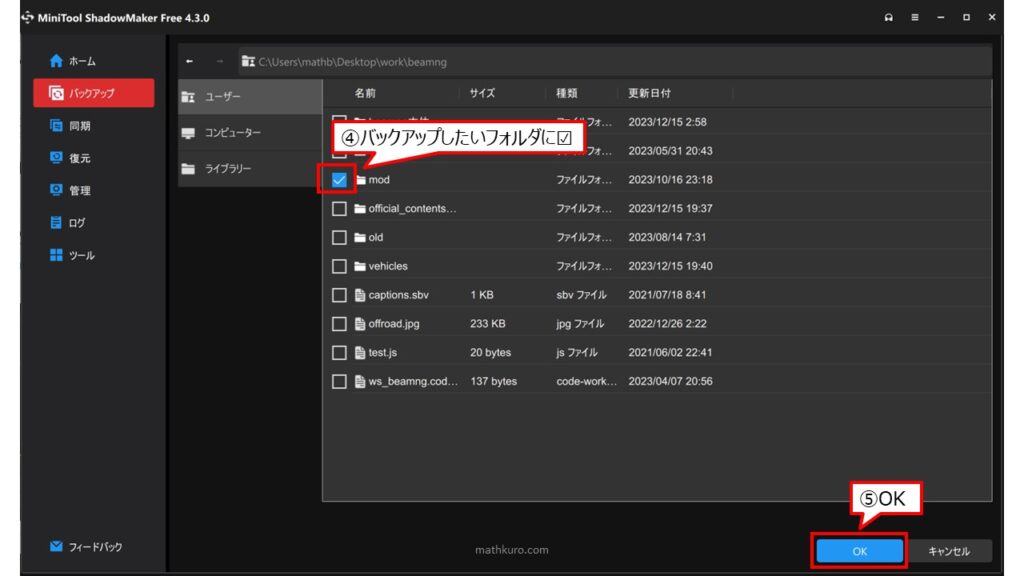Check the captions.sbv file checkbox
This screenshot has width=1024, height=576.
point(339,295)
